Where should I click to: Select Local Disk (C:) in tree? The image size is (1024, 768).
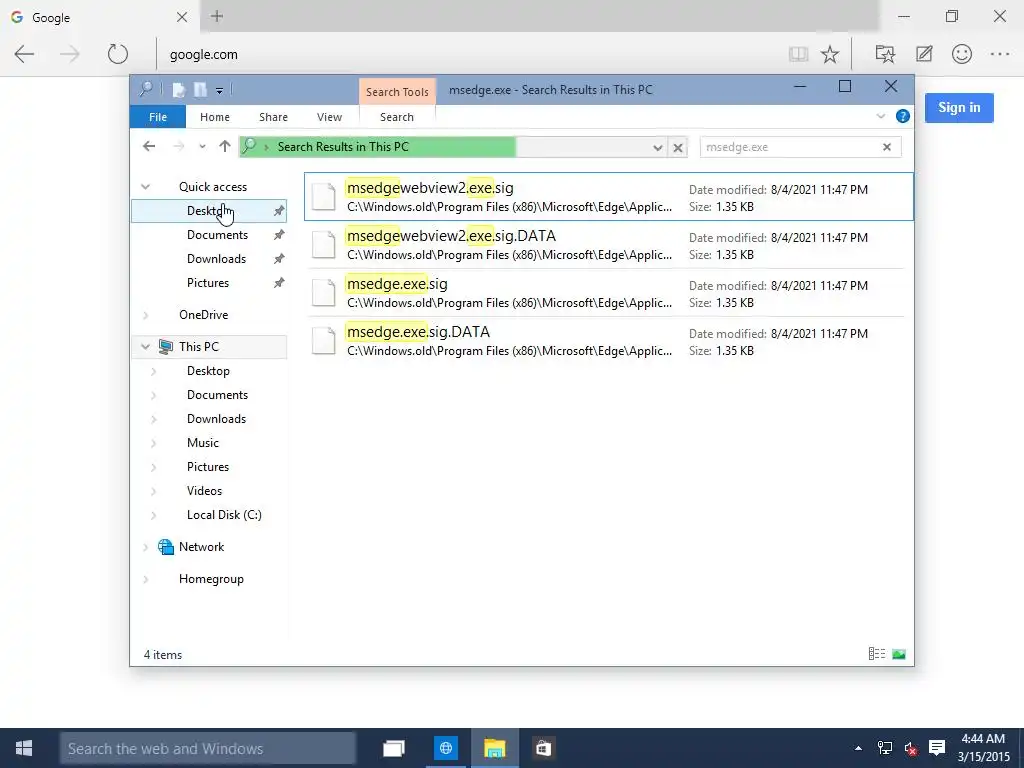224,515
